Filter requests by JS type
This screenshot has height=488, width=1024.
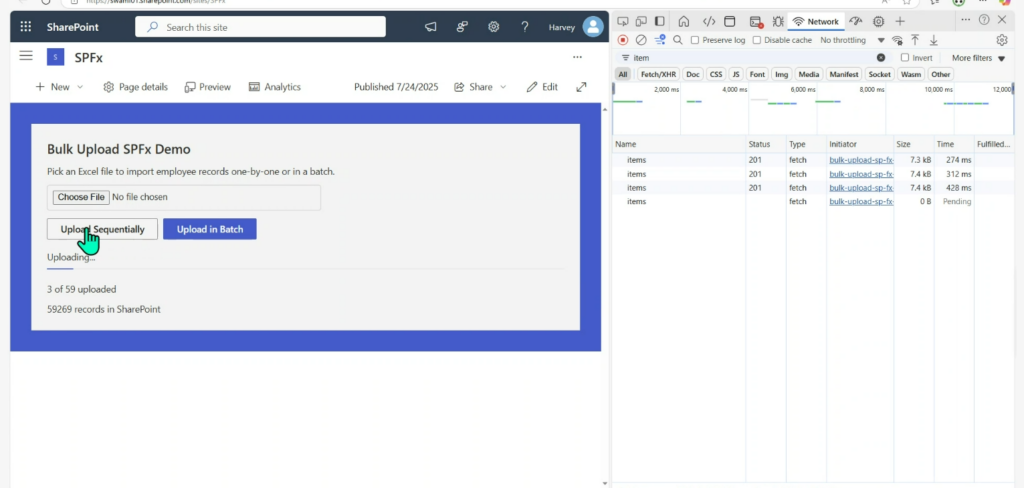point(736,74)
